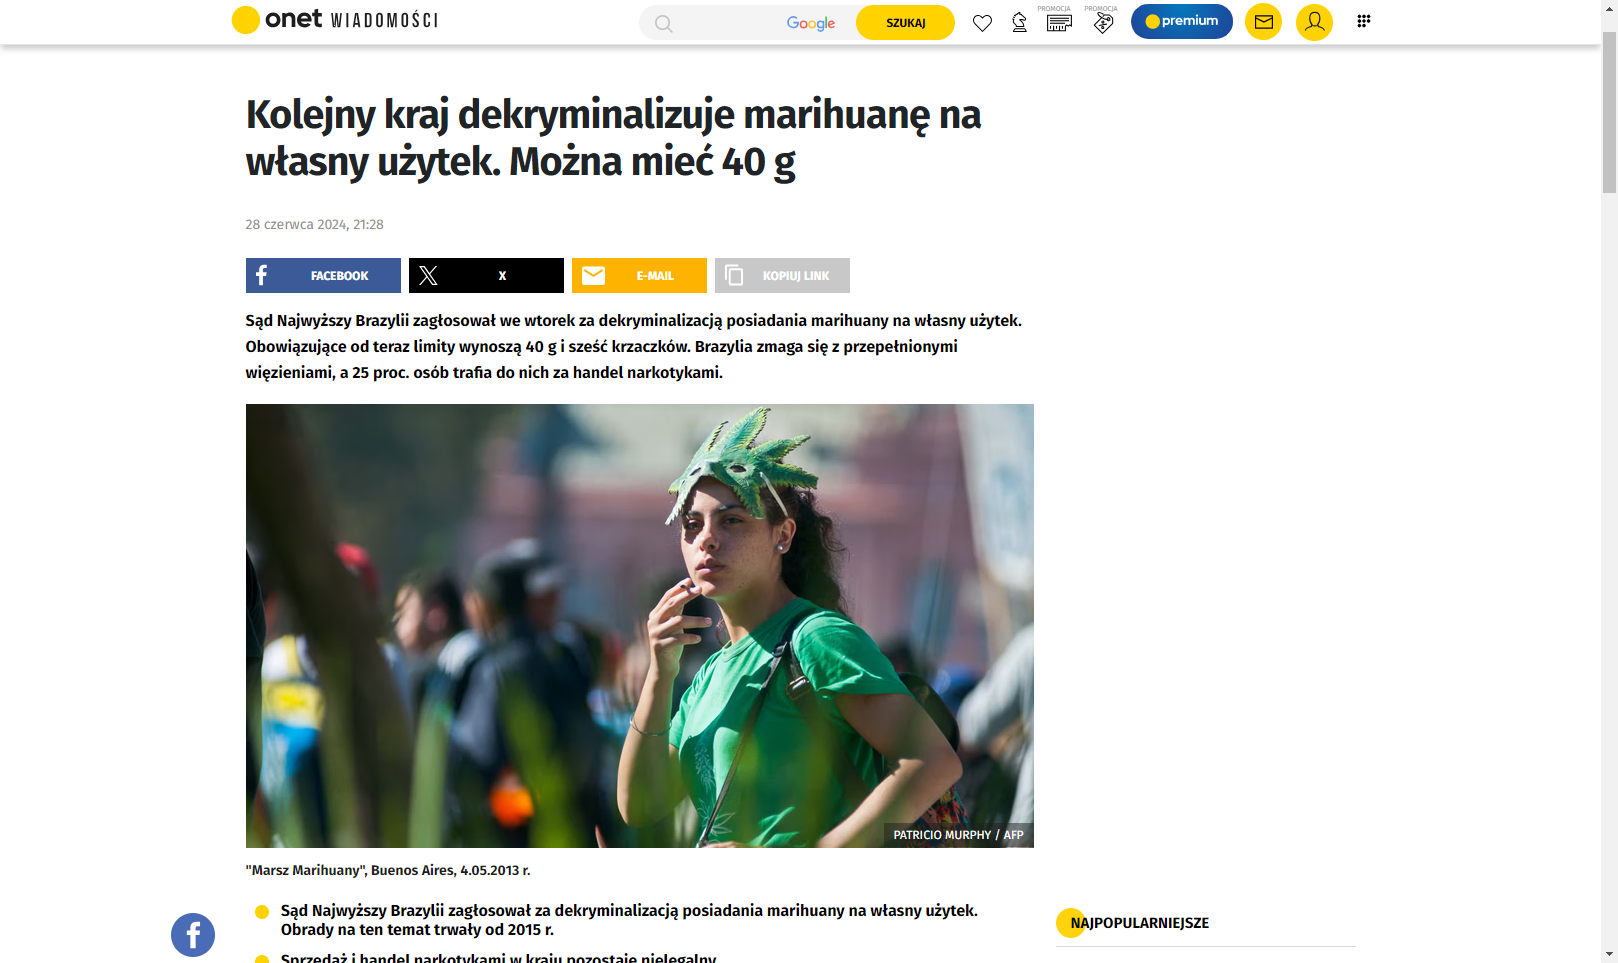Click the marijuana march article photo
Screen dimensions: 1618x963
(640, 626)
